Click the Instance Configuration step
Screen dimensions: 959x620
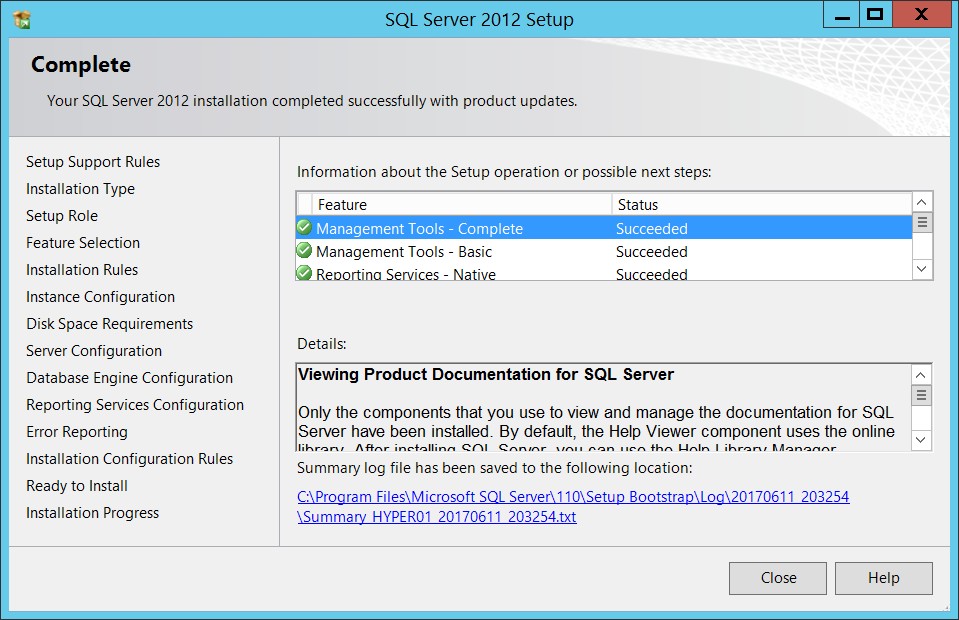click(100, 297)
